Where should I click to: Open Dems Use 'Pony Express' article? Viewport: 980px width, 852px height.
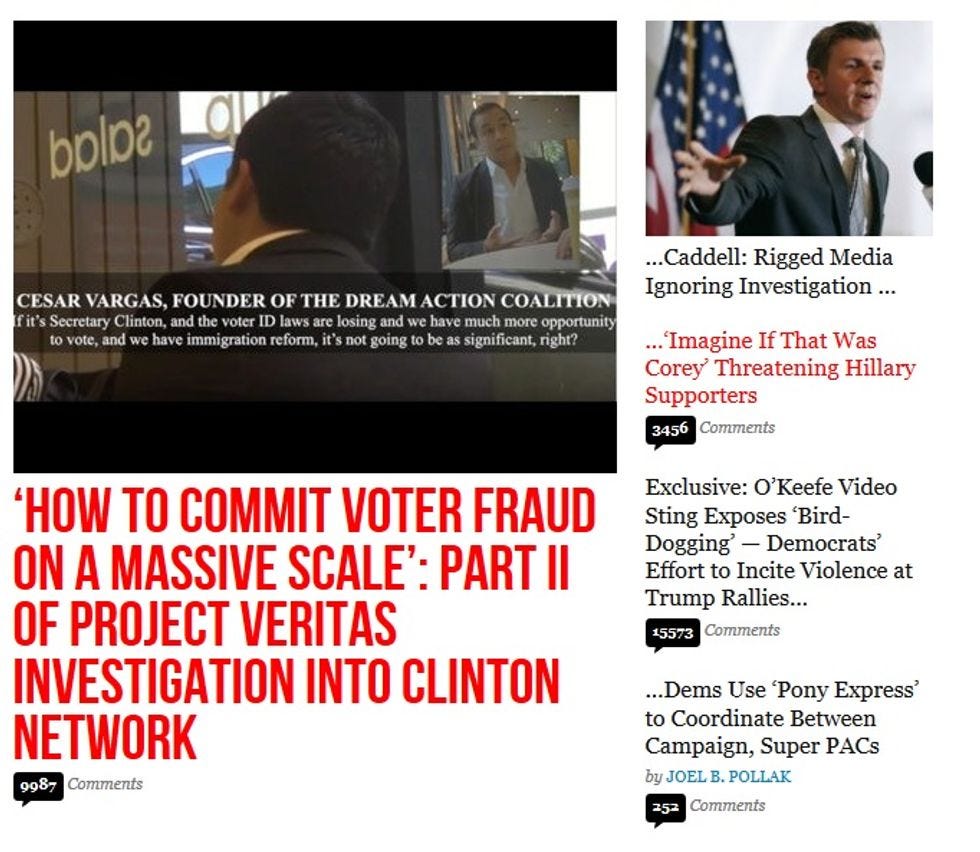coord(782,718)
